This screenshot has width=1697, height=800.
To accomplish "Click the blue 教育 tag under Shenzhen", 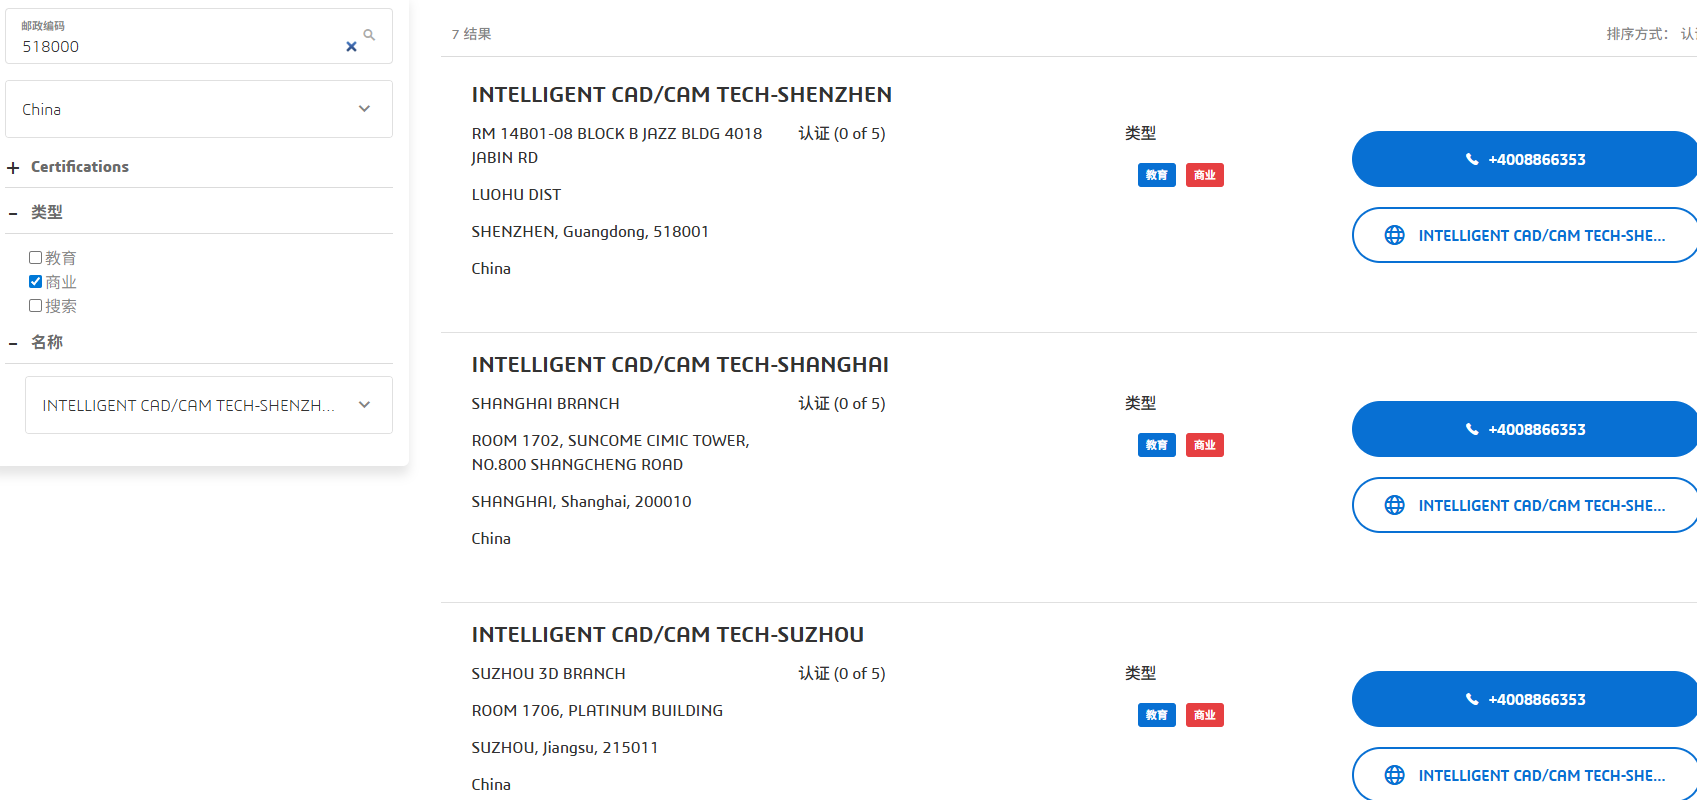I will (1157, 175).
